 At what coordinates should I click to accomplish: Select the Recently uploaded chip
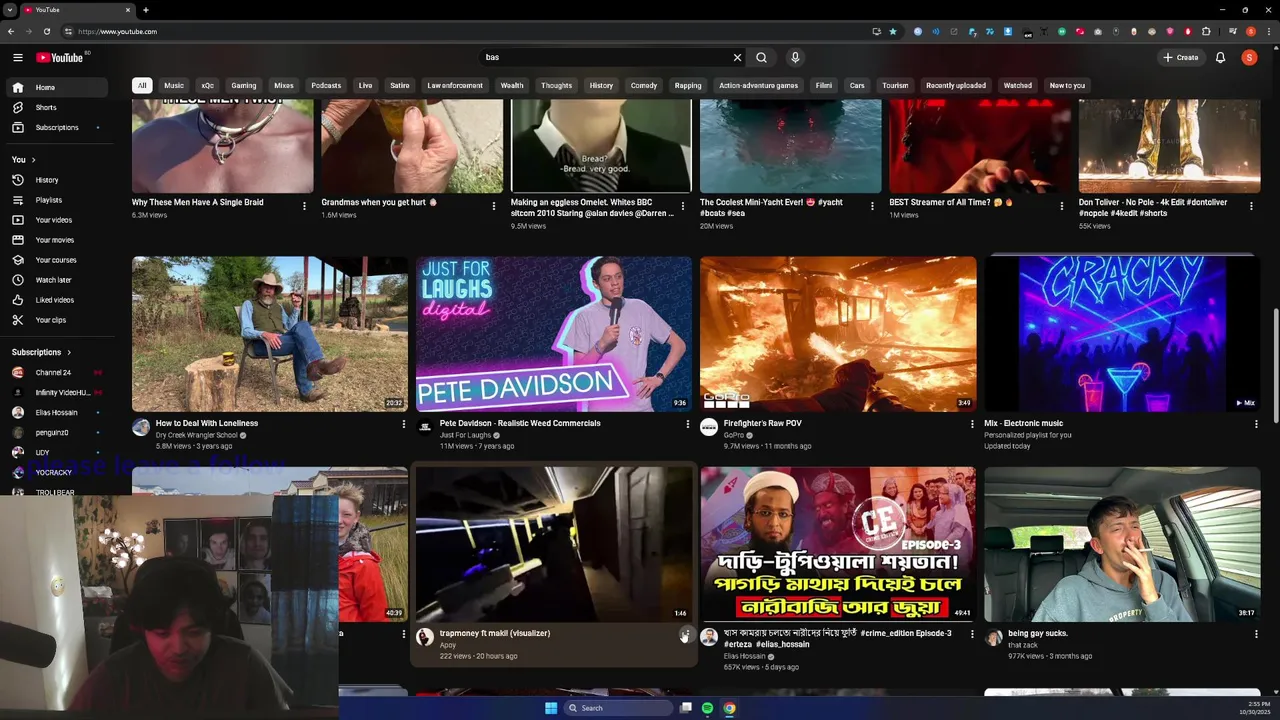pyautogui.click(x=956, y=85)
